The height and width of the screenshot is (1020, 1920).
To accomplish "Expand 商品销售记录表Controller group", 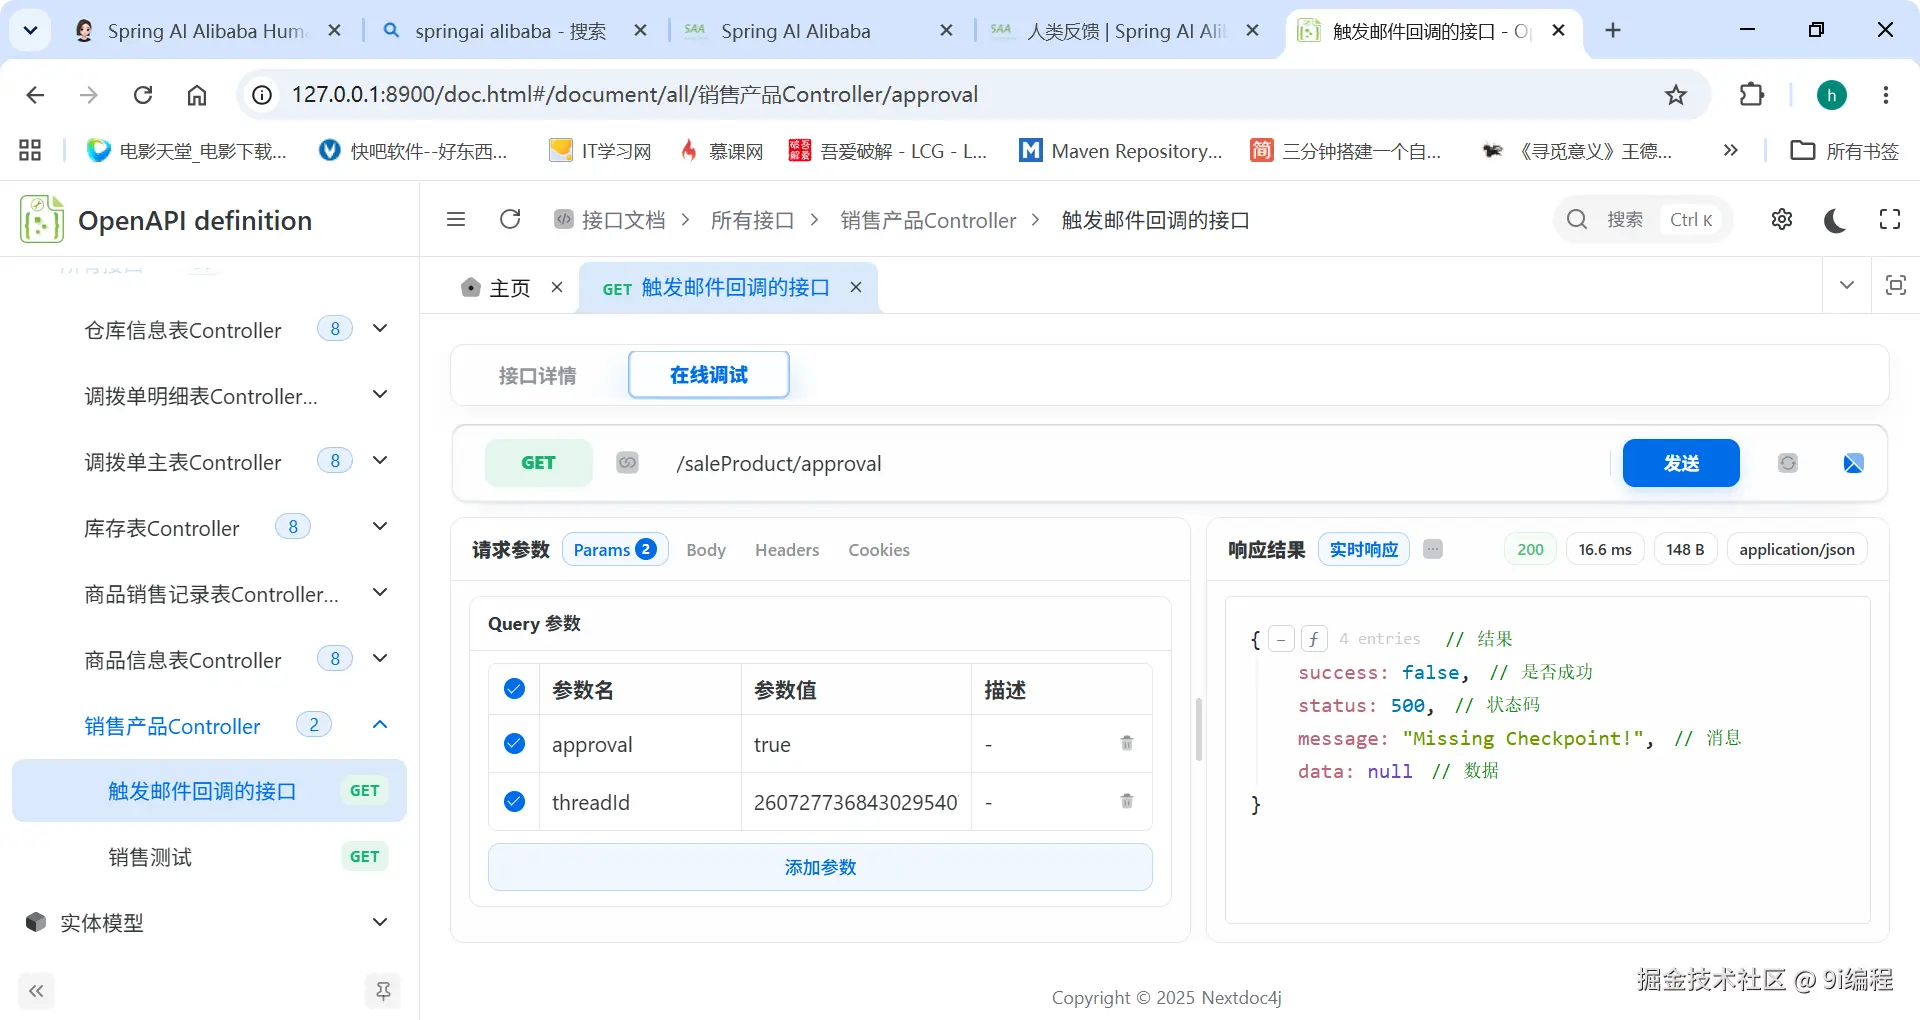I will tap(380, 593).
